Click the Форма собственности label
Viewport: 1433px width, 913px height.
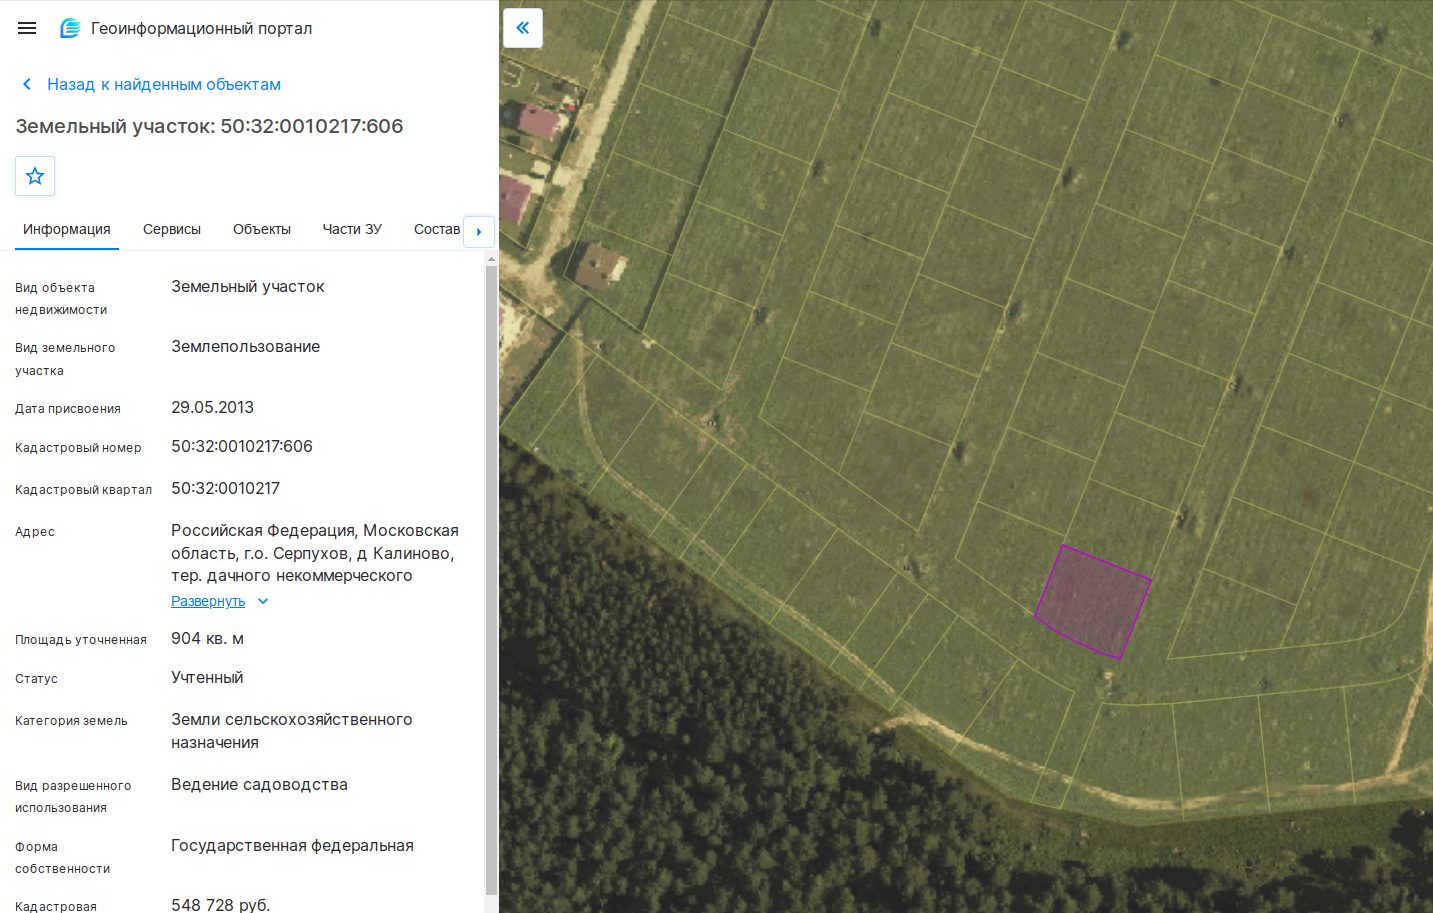coord(63,857)
